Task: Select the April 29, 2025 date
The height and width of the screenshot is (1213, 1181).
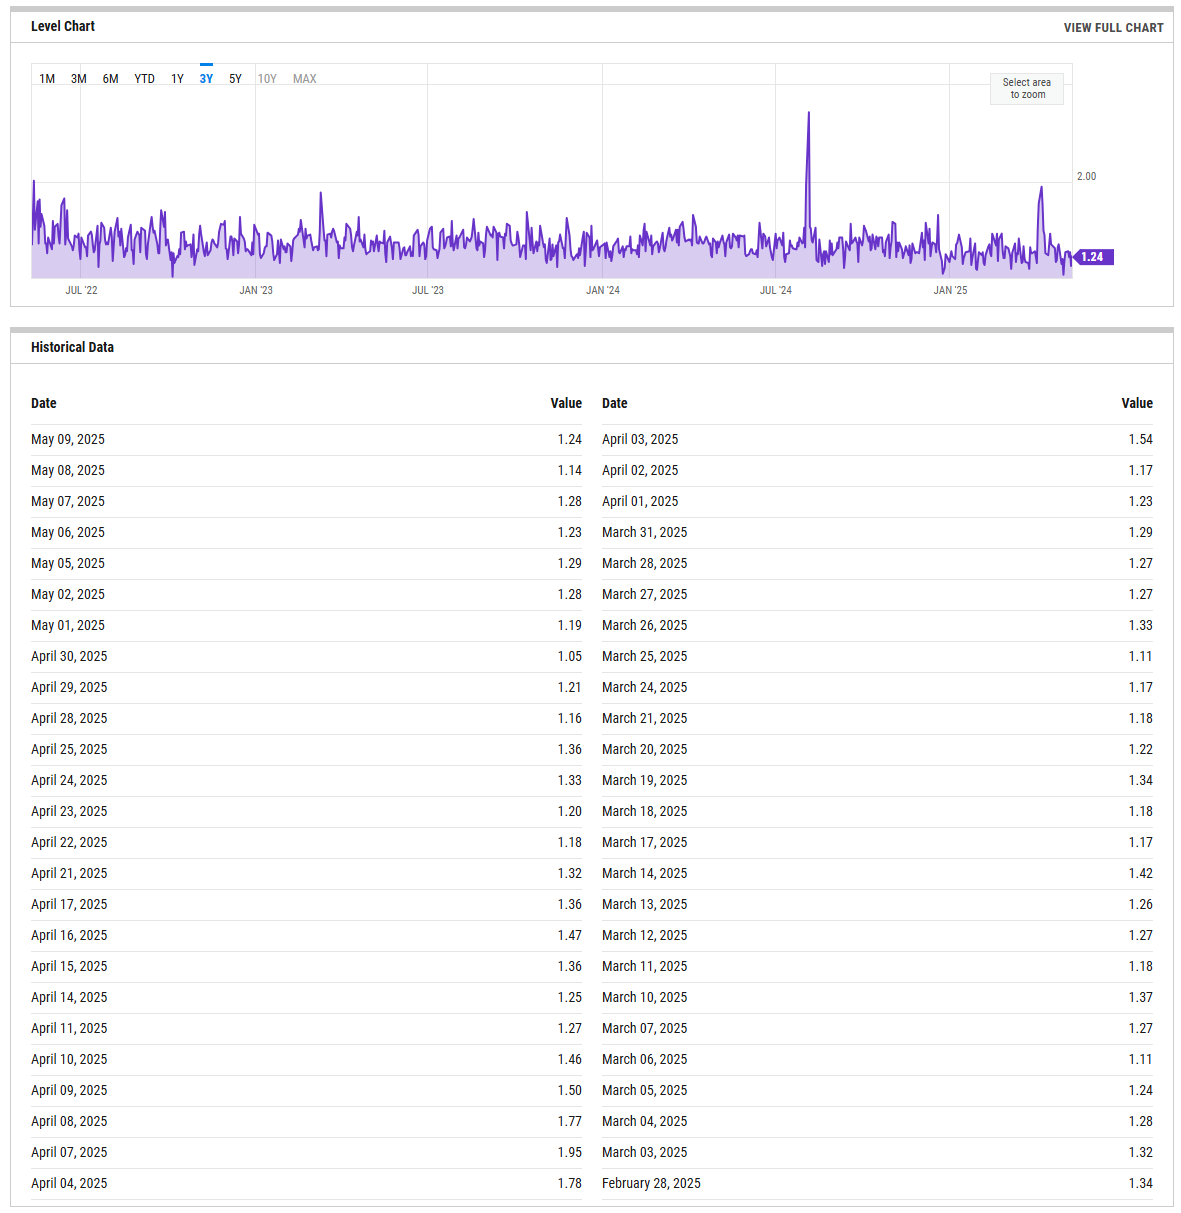Action: (69, 687)
